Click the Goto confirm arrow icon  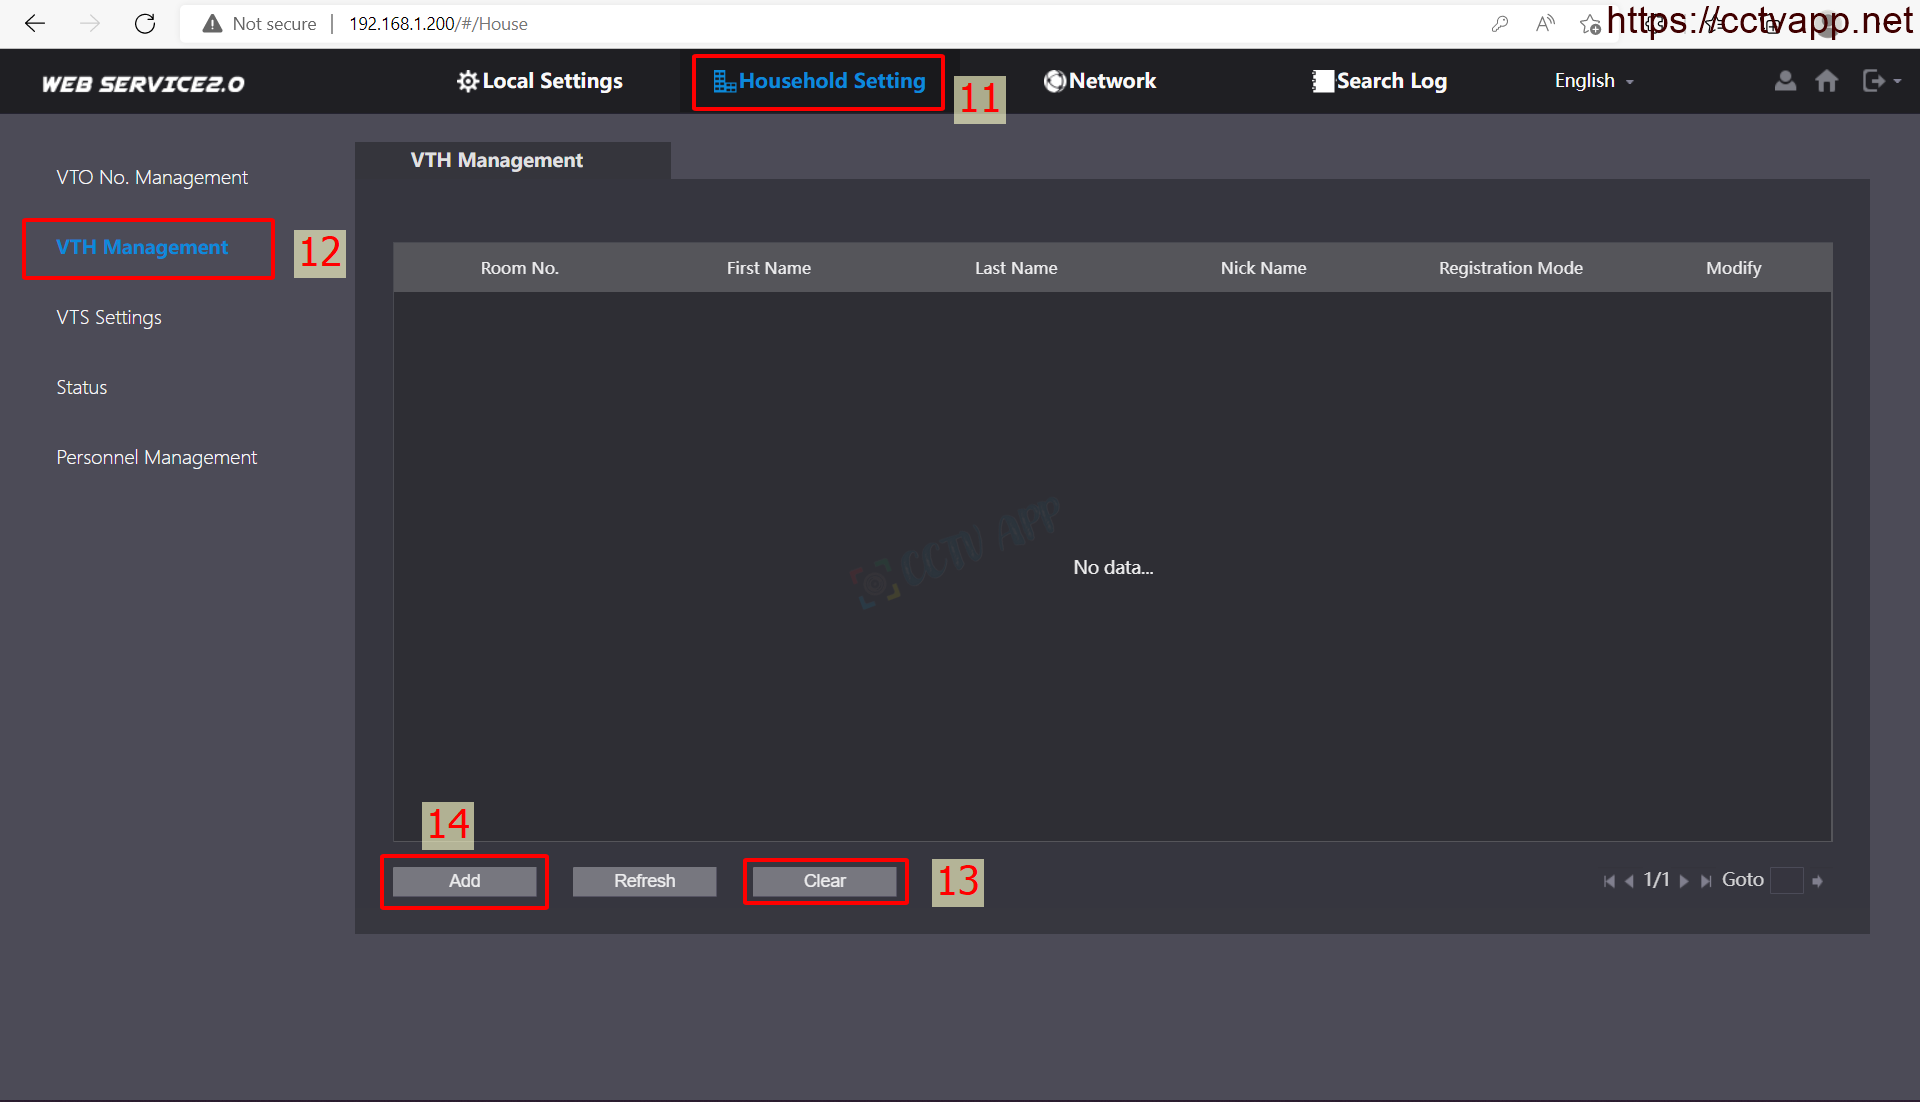point(1817,881)
